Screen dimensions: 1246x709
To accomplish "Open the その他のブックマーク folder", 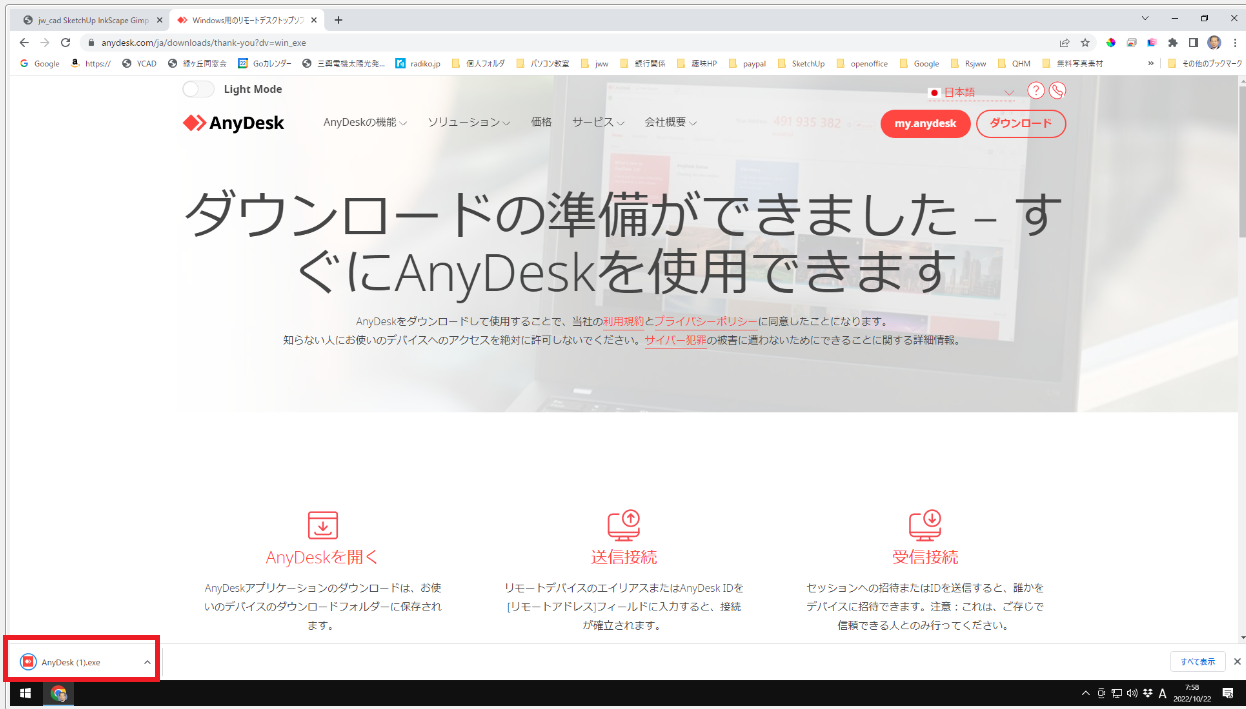I will pos(1204,63).
